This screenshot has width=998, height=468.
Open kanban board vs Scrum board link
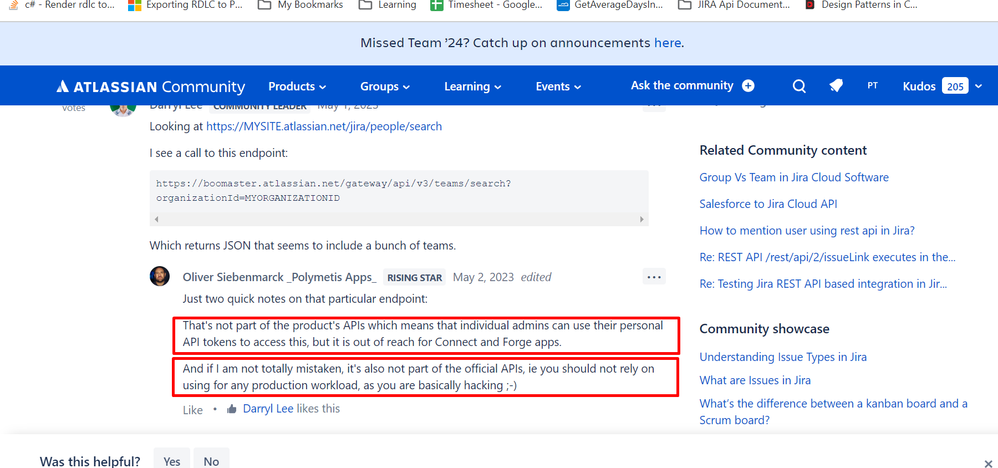(x=833, y=412)
